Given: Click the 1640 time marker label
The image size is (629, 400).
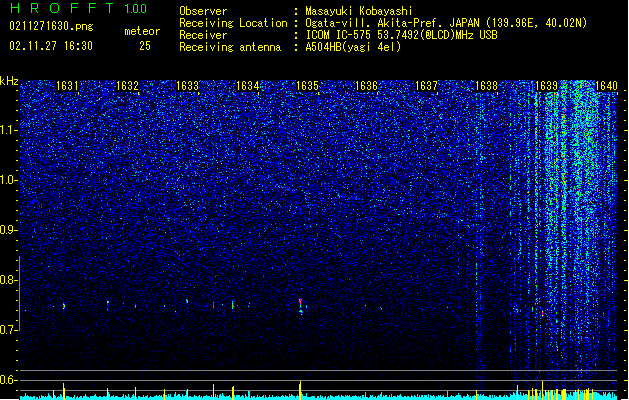Looking at the screenshot, I should (607, 86).
